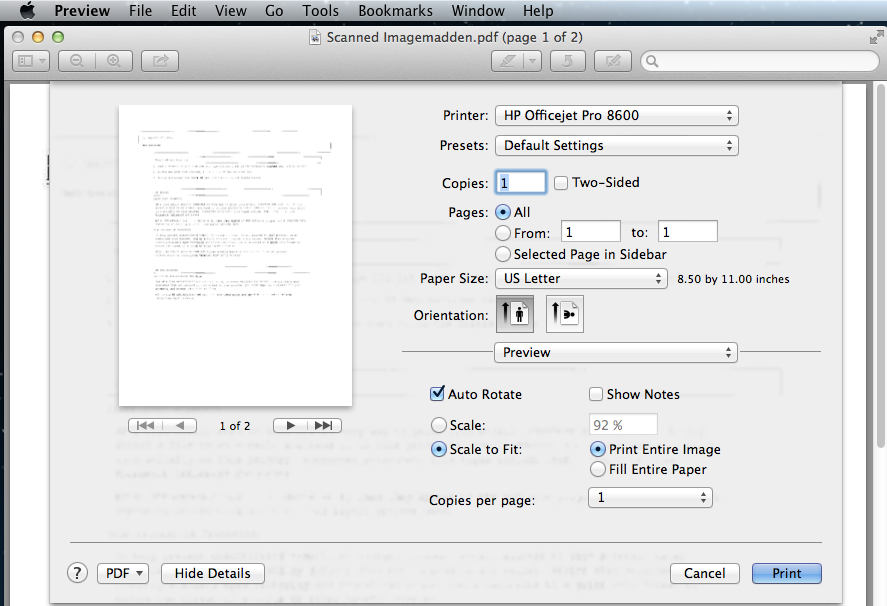This screenshot has height=606, width=887.
Task: Open the Bookmarks menu
Action: tap(395, 11)
